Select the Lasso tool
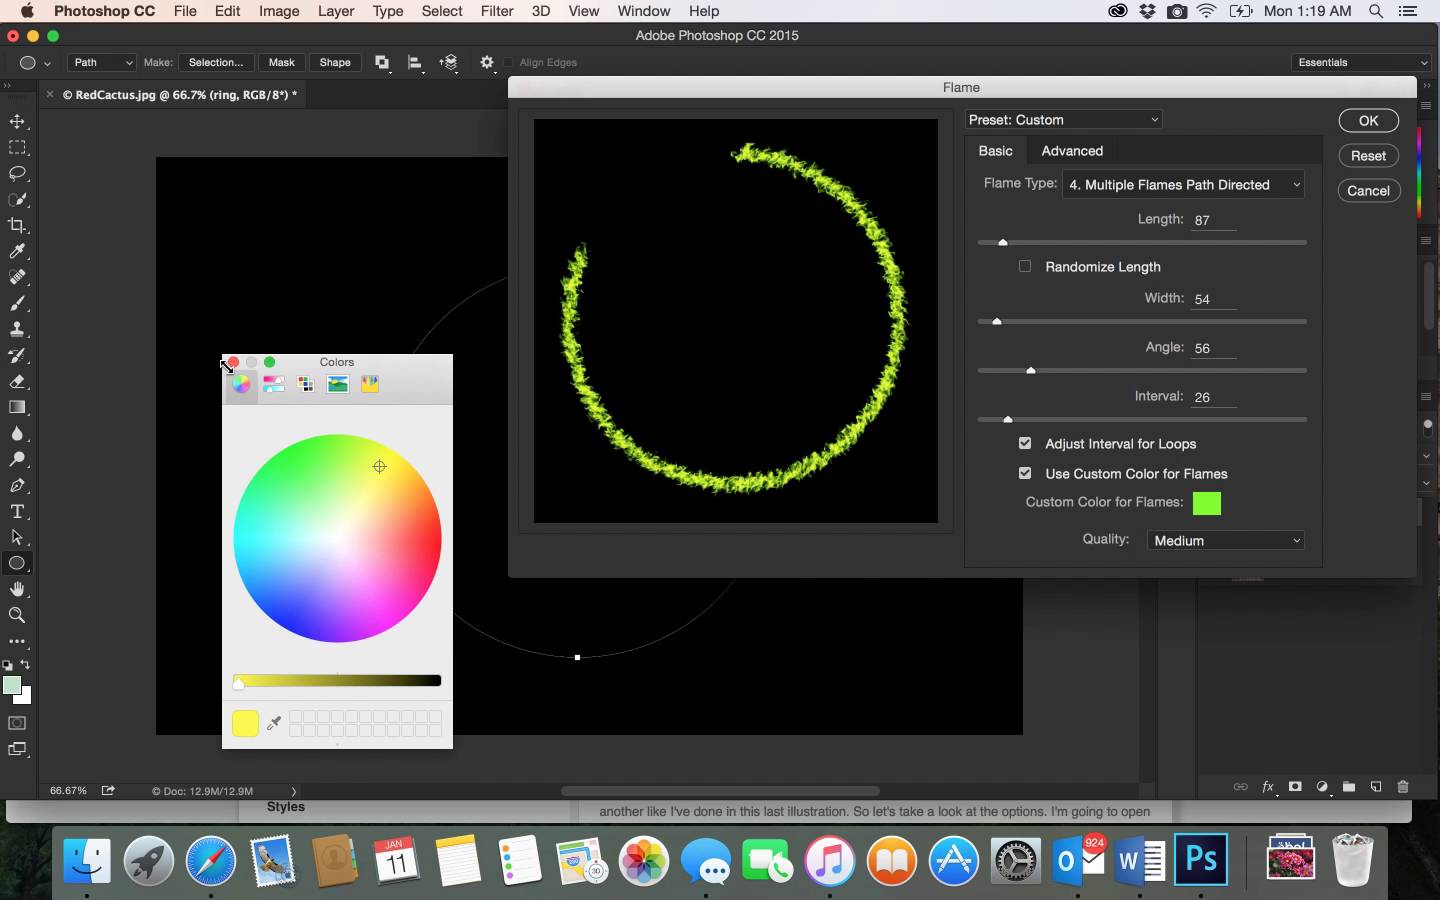This screenshot has height=900, width=1440. coord(17,174)
